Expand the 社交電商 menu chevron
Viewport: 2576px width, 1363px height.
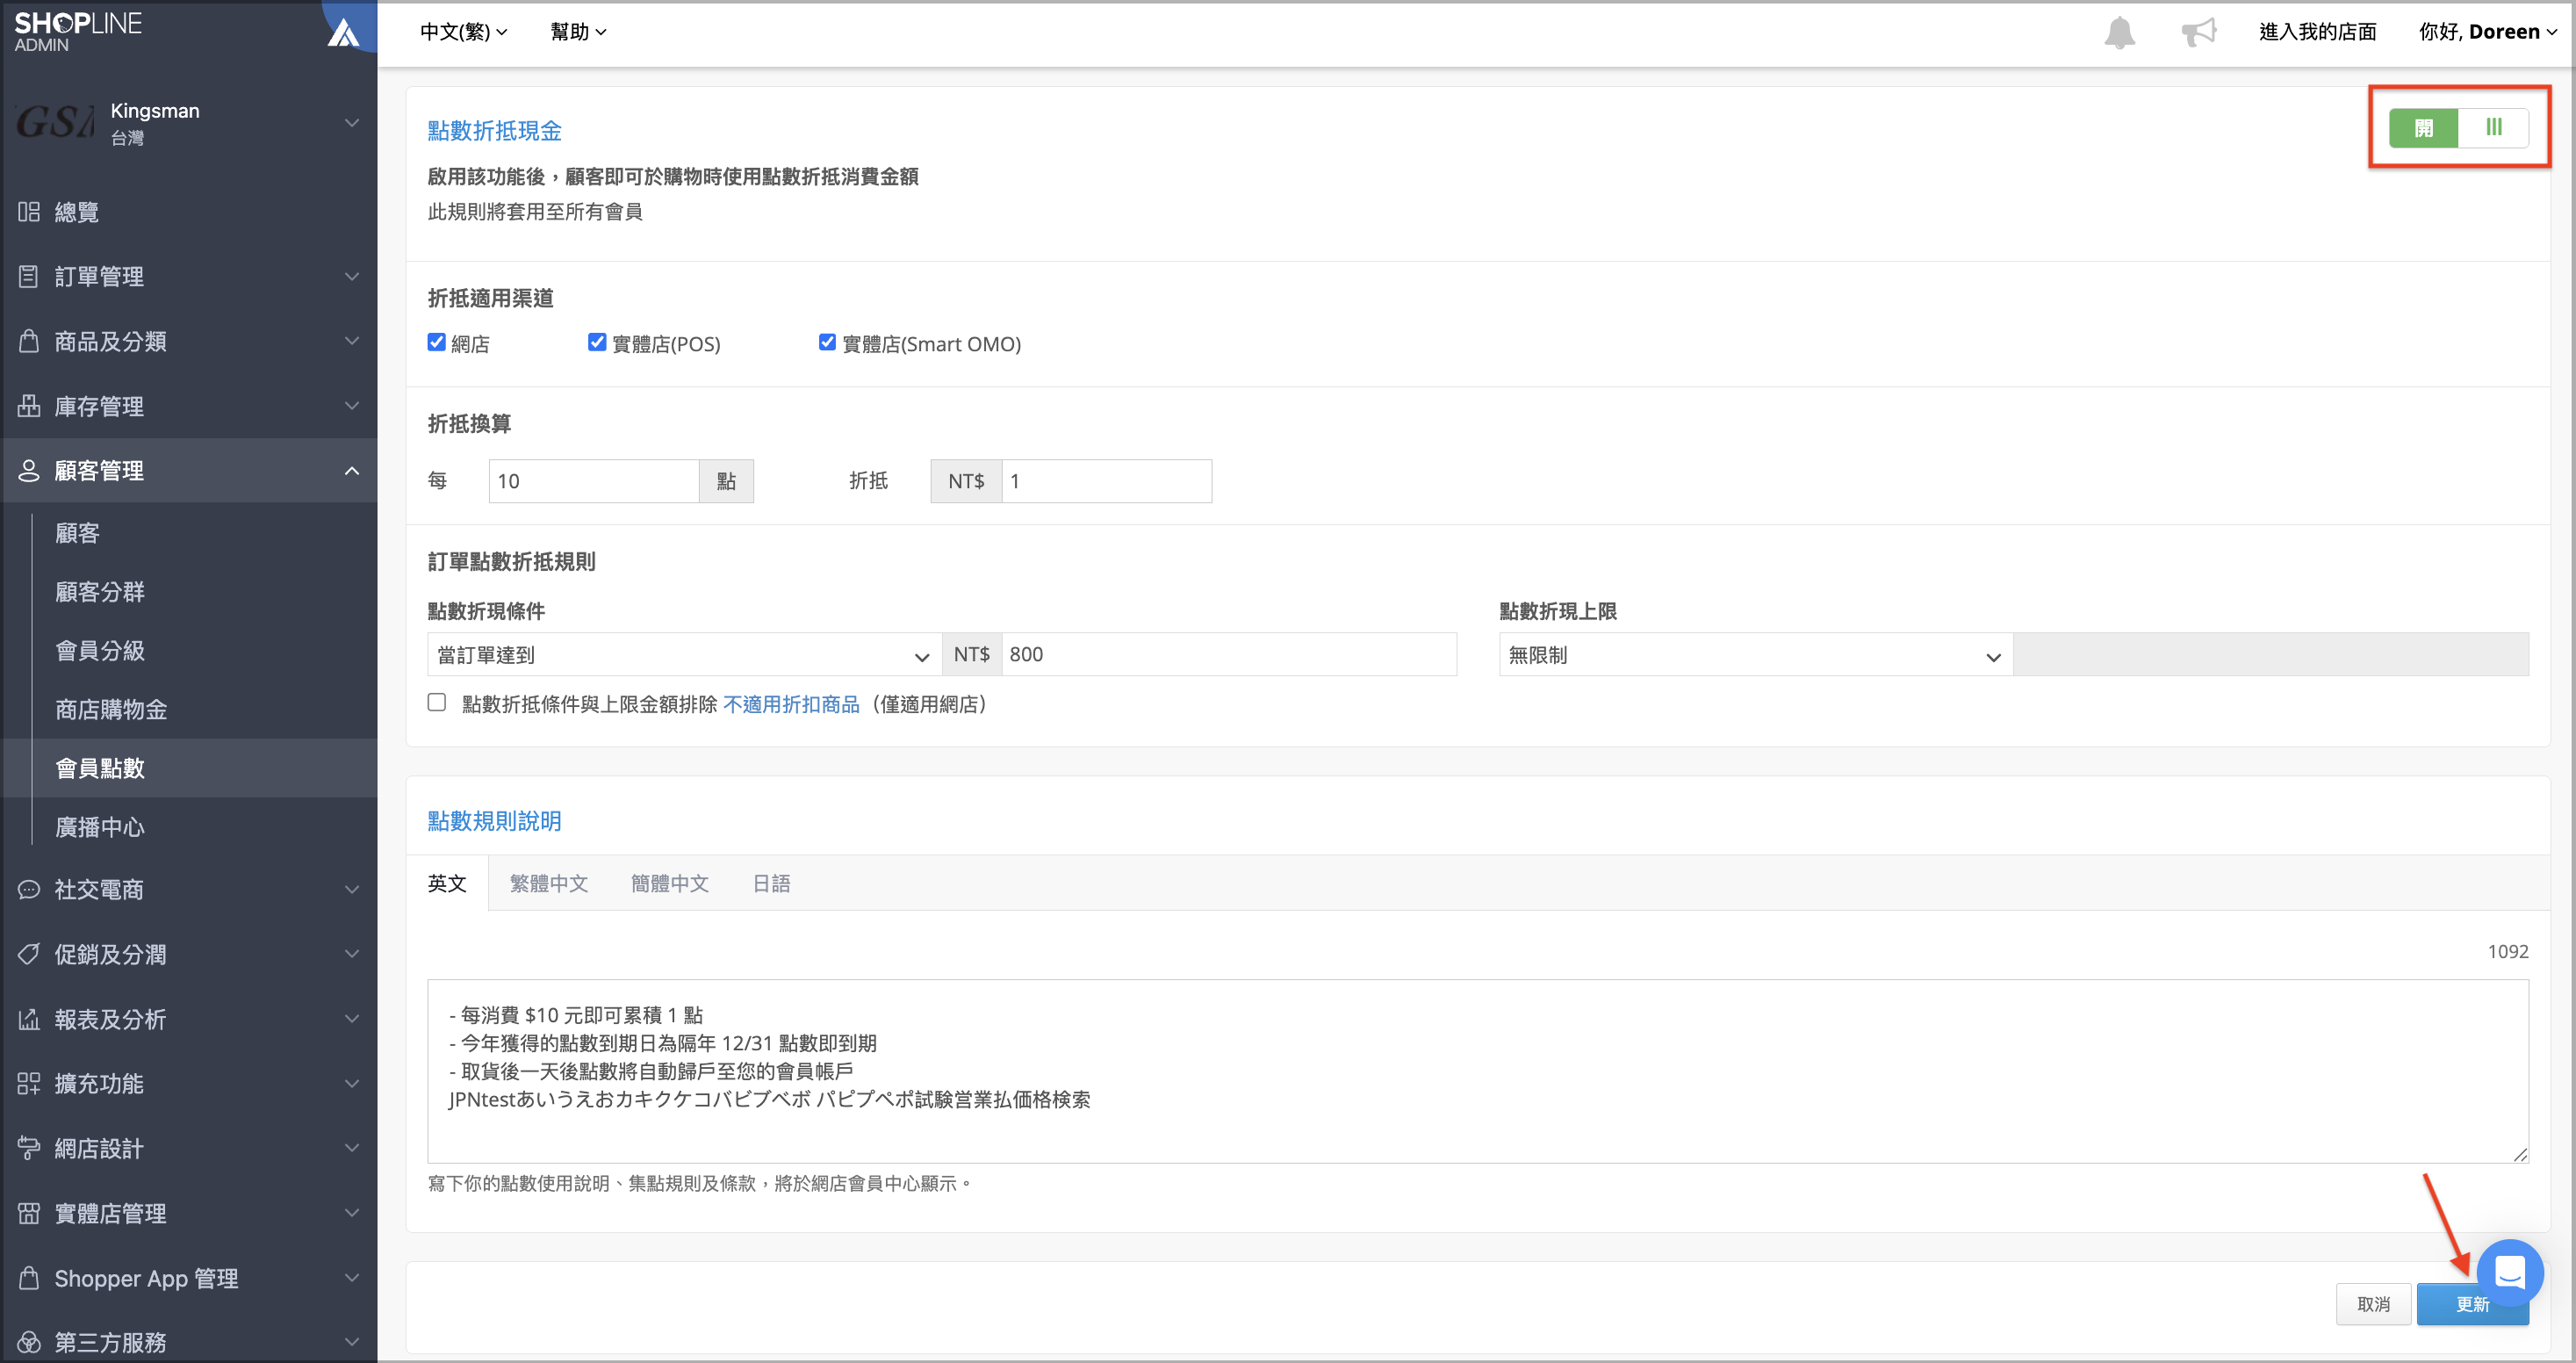[352, 889]
